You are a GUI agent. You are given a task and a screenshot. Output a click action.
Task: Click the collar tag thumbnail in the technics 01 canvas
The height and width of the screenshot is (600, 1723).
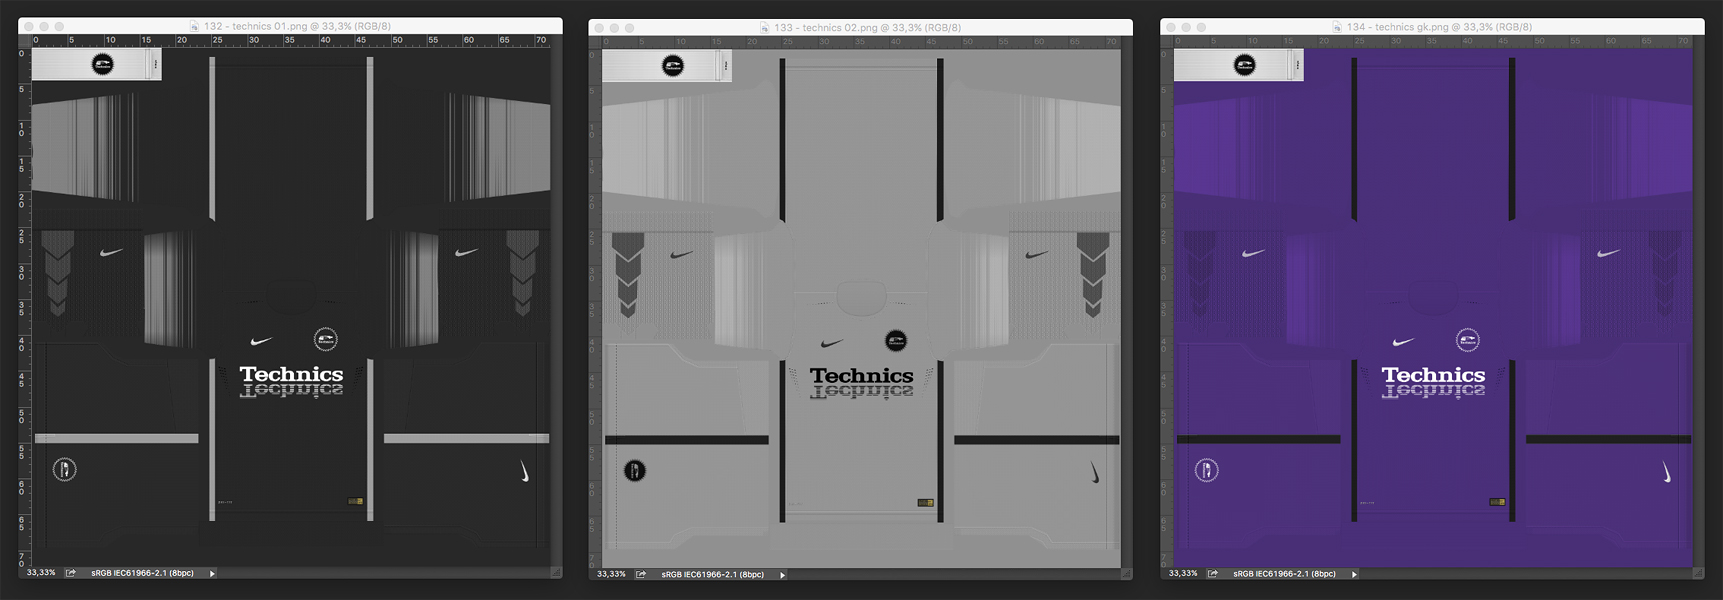click(96, 65)
